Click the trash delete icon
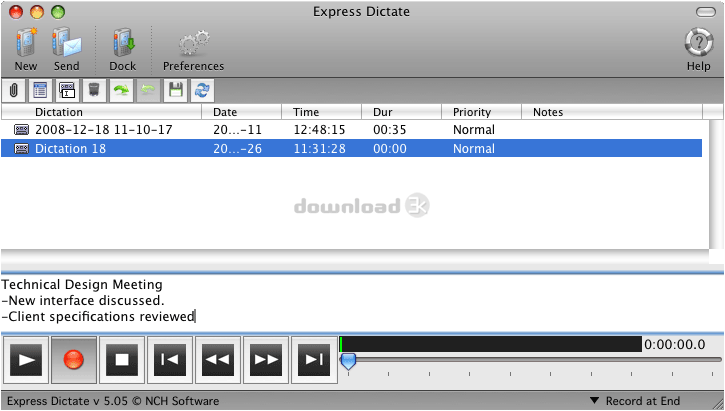Viewport: 725px width, 411px height. 94,90
